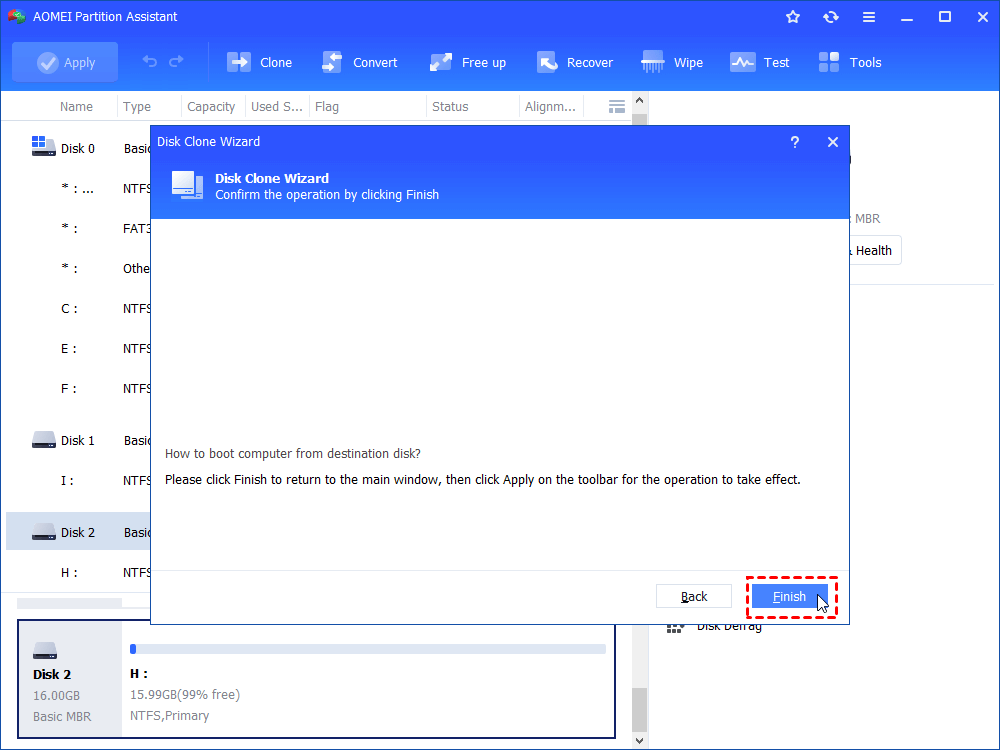This screenshot has width=1000, height=750.
Task: Open help in Disk Clone Wizard
Action: point(795,142)
